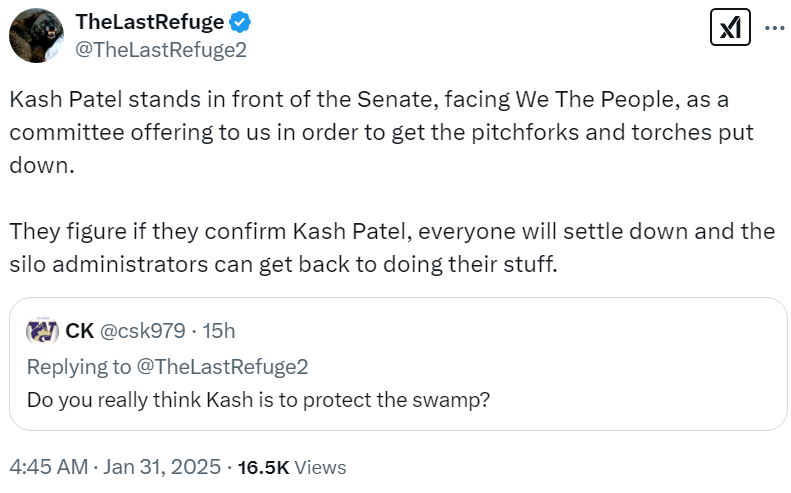Screen dimensions: 791x493
Task: Click the 4:45 AM post time
Action: 48,467
